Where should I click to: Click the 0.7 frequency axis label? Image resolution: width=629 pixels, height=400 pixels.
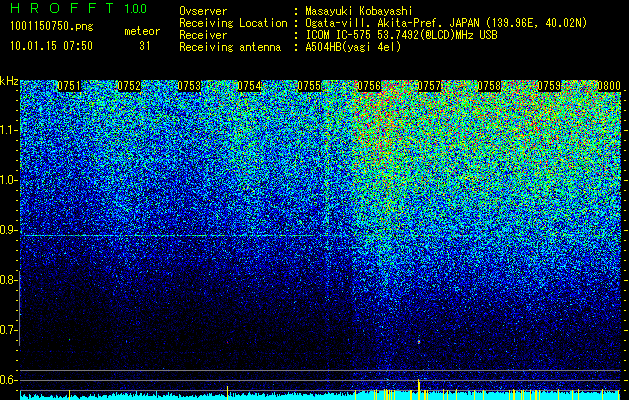point(9,330)
